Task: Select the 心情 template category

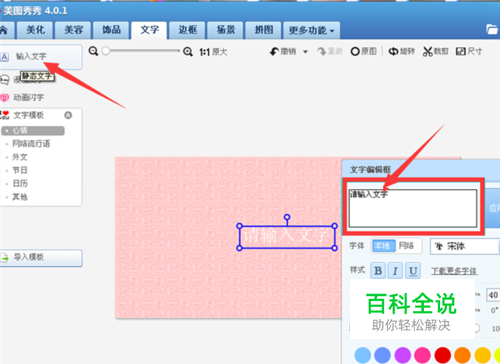Action: 33,131
